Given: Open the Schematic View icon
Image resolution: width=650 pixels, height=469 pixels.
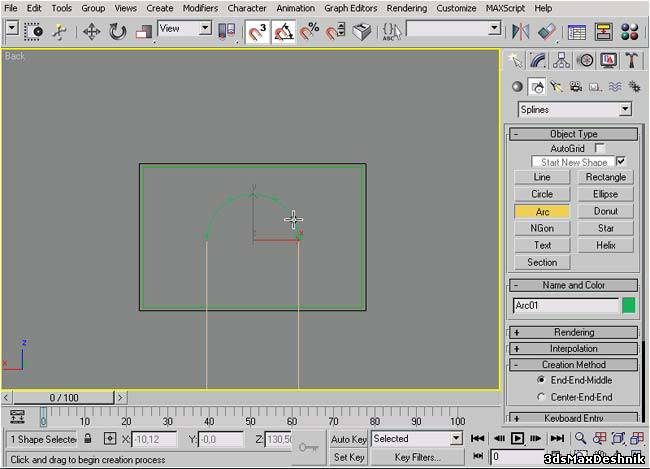Looking at the screenshot, I should coord(603,32).
